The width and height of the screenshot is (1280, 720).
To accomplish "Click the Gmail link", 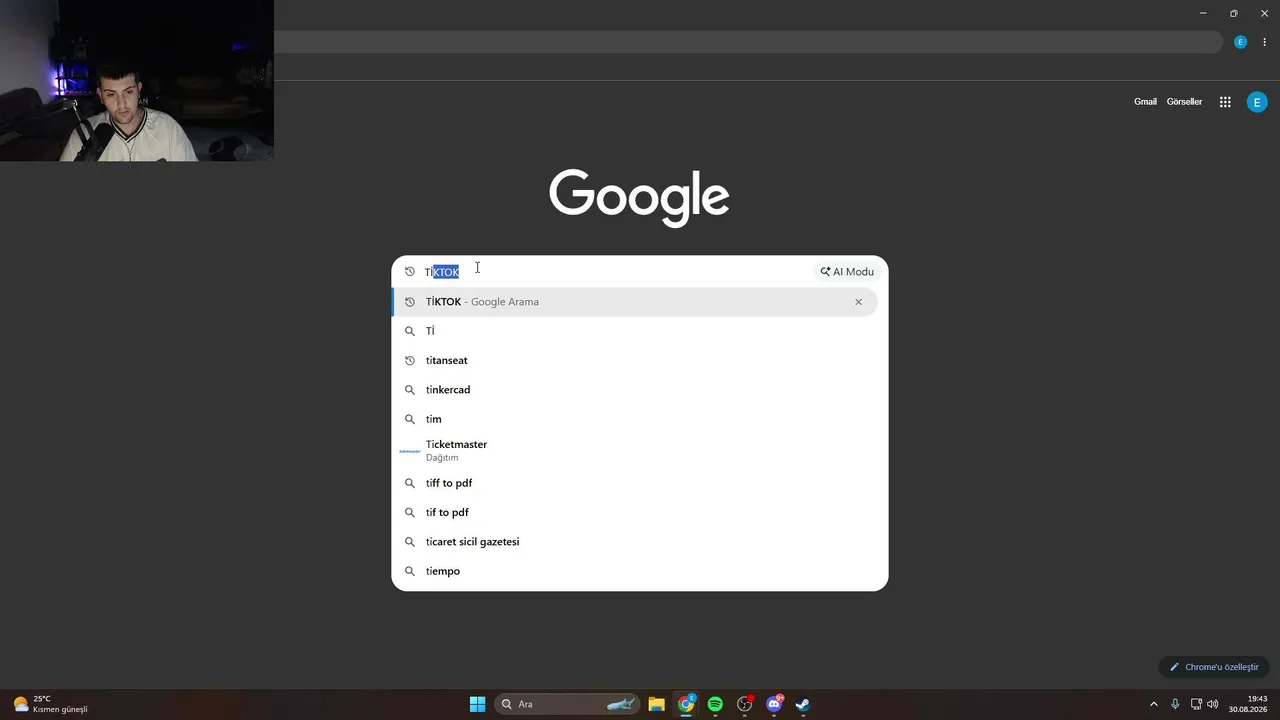I will pos(1145,102).
